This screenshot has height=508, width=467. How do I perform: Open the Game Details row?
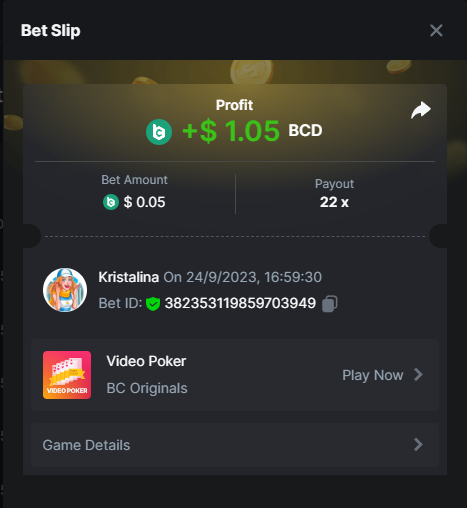235,445
